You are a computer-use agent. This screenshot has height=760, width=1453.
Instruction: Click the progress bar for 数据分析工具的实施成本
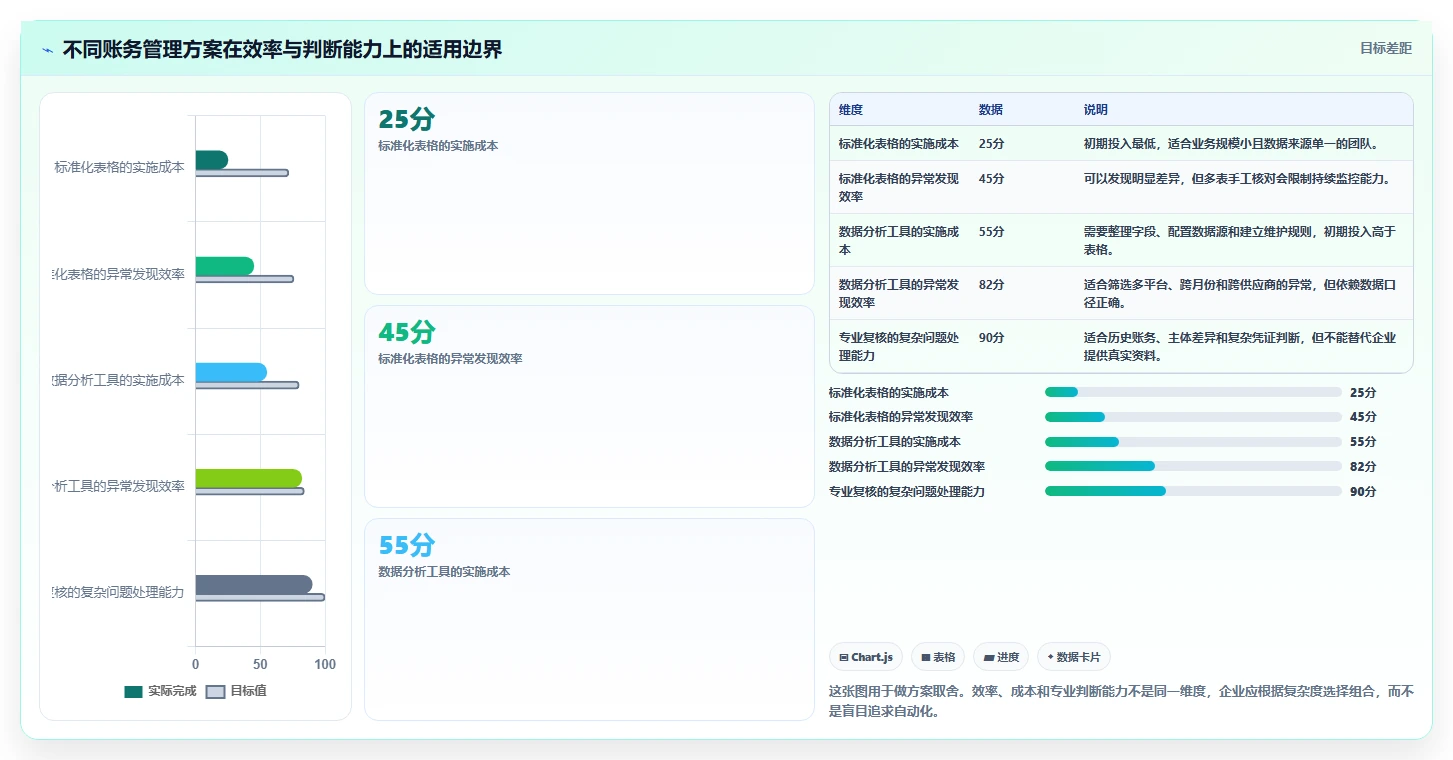[1193, 442]
